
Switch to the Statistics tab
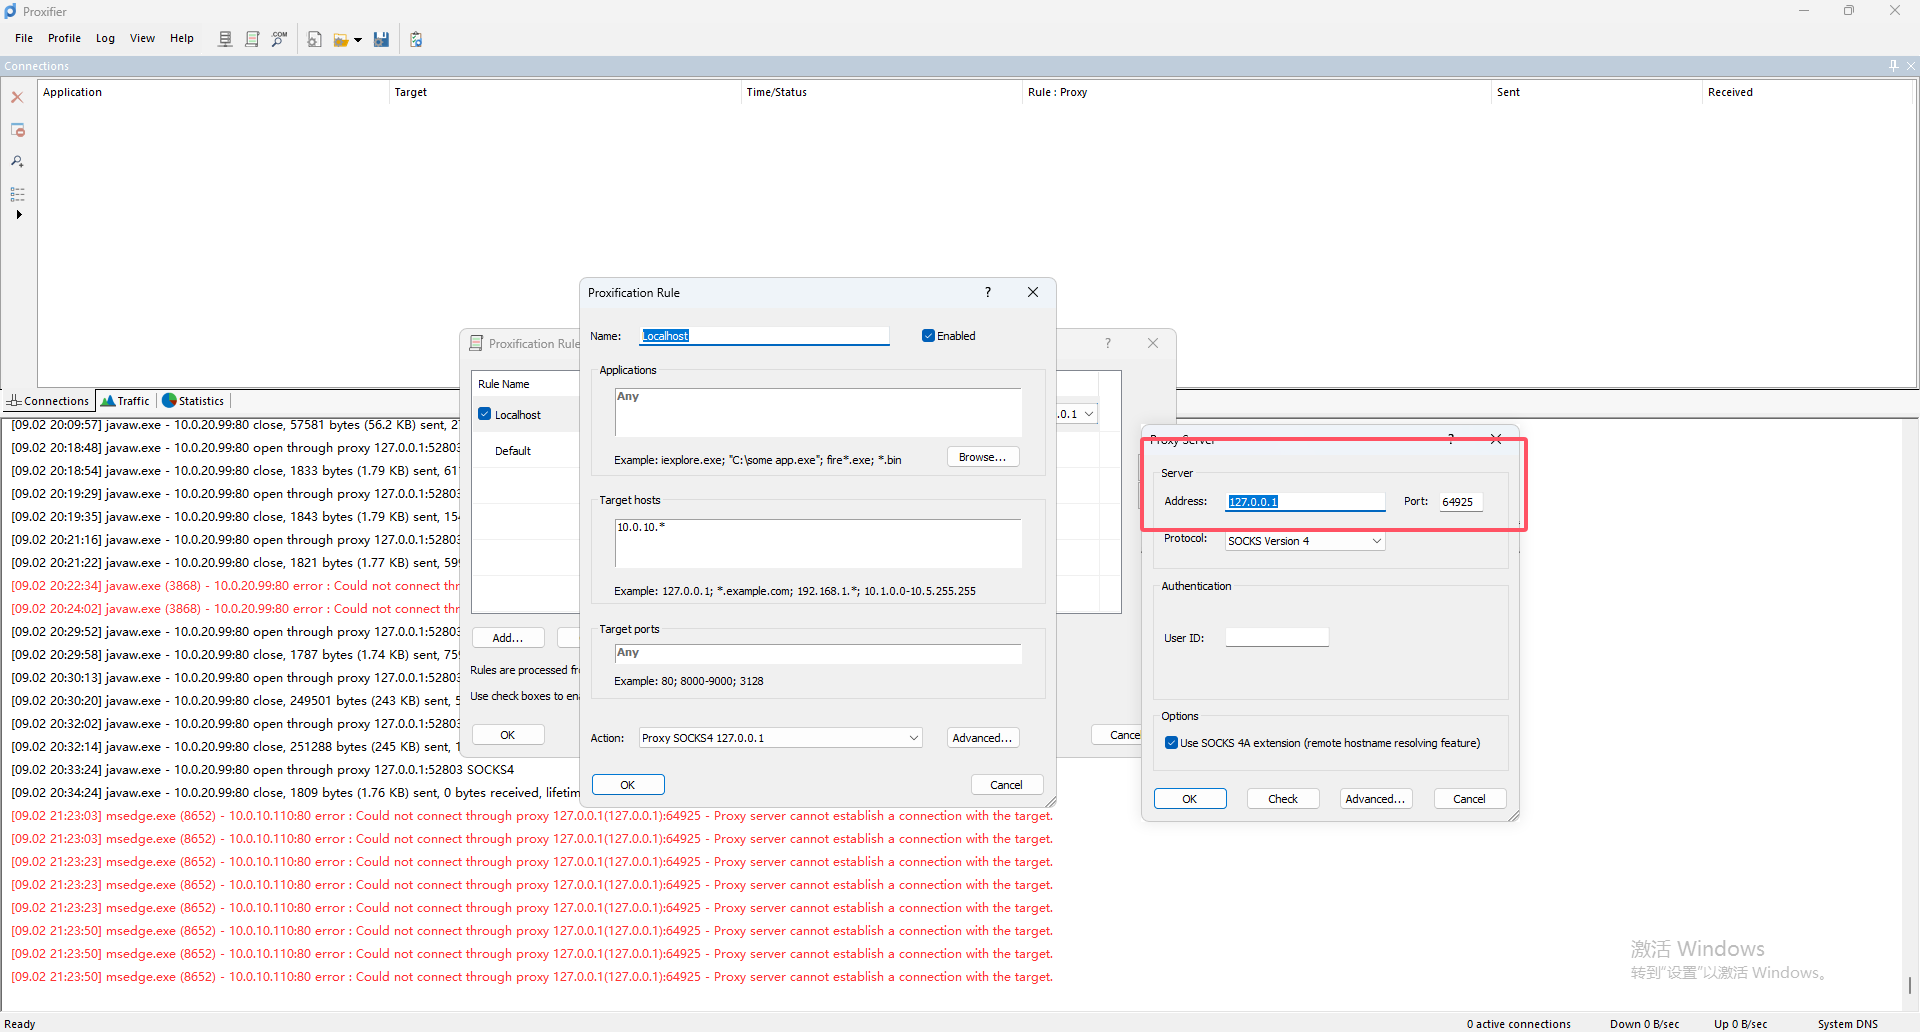pos(193,401)
